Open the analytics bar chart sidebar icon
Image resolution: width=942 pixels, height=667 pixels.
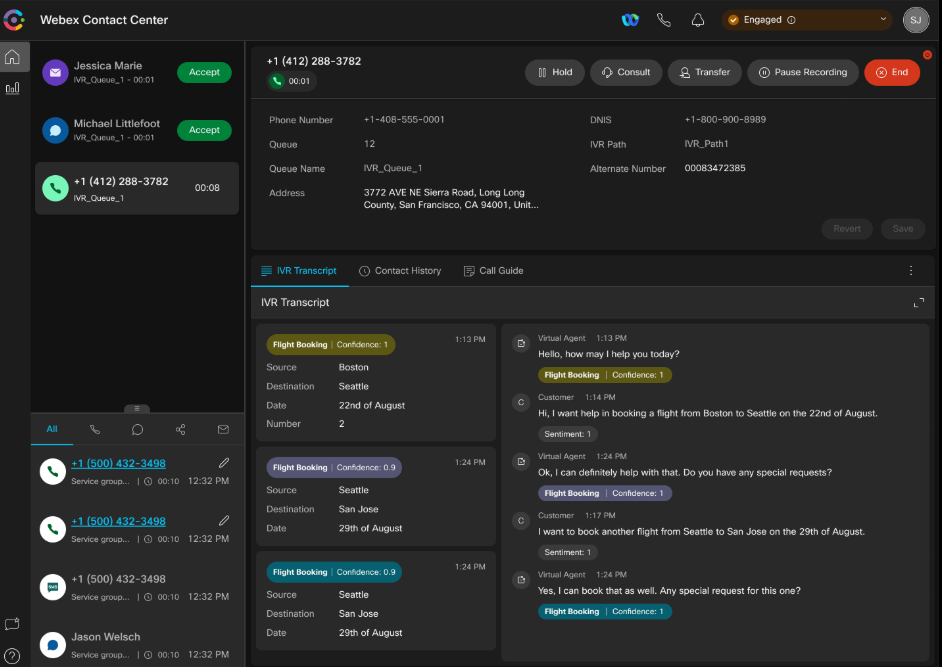coord(13,89)
